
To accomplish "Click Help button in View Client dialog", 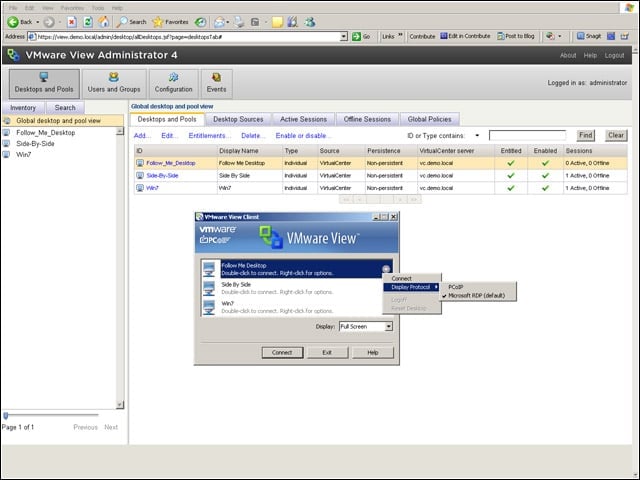I will point(373,353).
